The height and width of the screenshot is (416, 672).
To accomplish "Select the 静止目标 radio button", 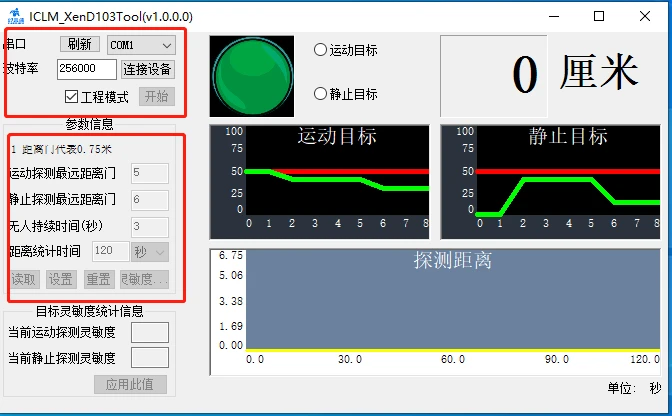I will (320, 93).
